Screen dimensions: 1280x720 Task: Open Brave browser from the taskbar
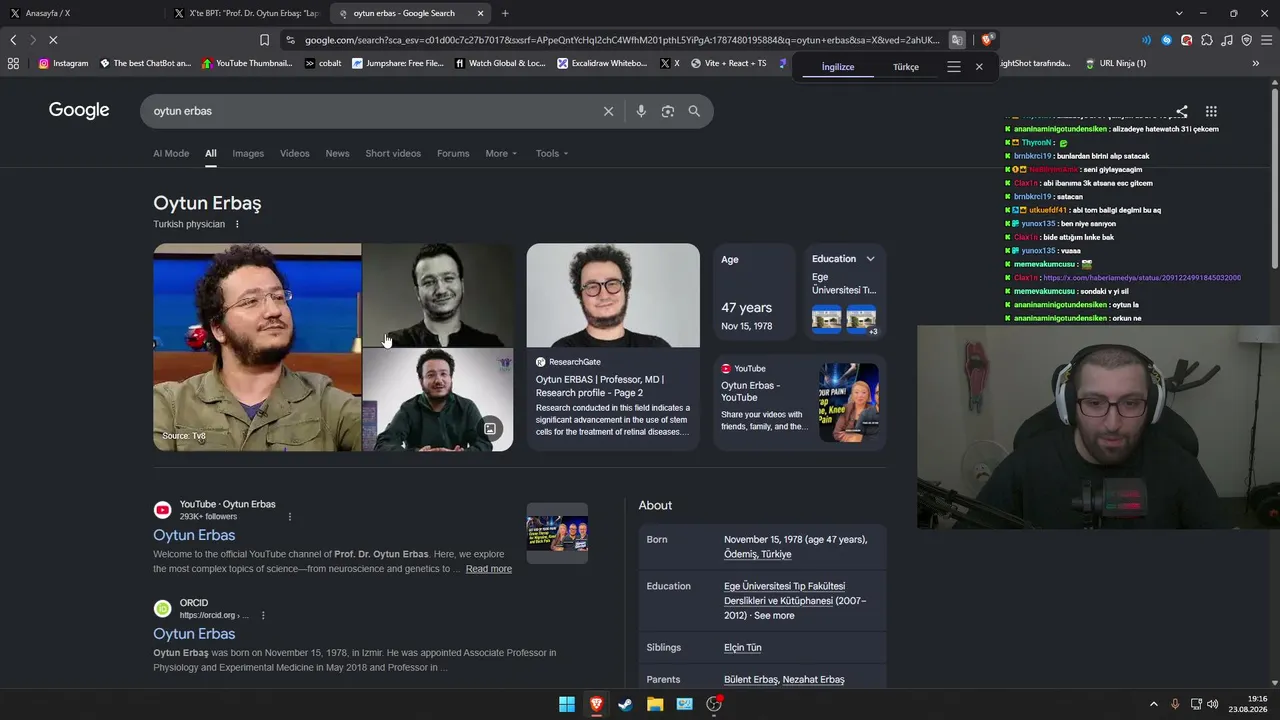[x=596, y=704]
